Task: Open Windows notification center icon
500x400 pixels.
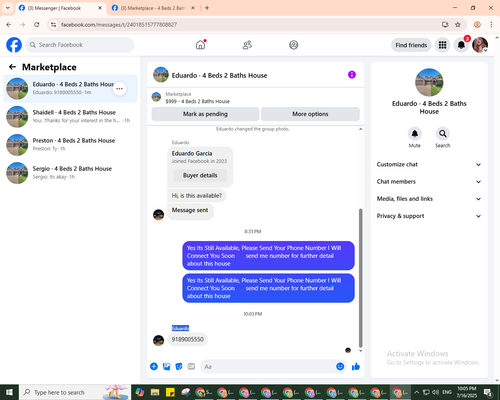Action: click(x=488, y=392)
